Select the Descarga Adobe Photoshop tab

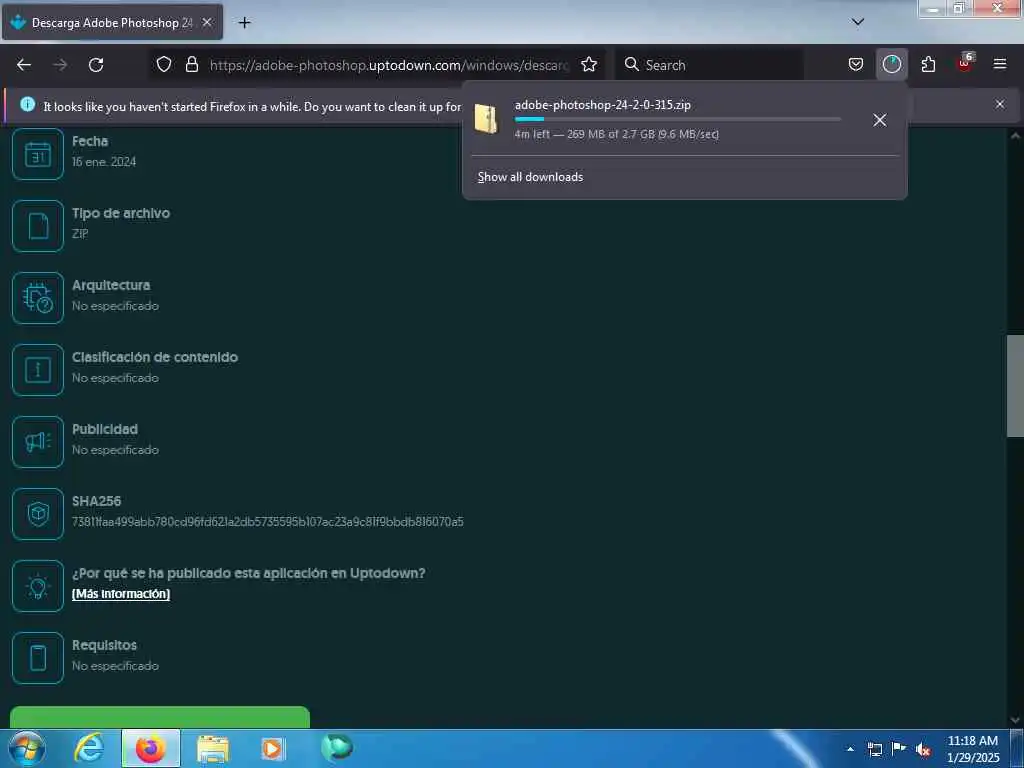pyautogui.click(x=112, y=22)
